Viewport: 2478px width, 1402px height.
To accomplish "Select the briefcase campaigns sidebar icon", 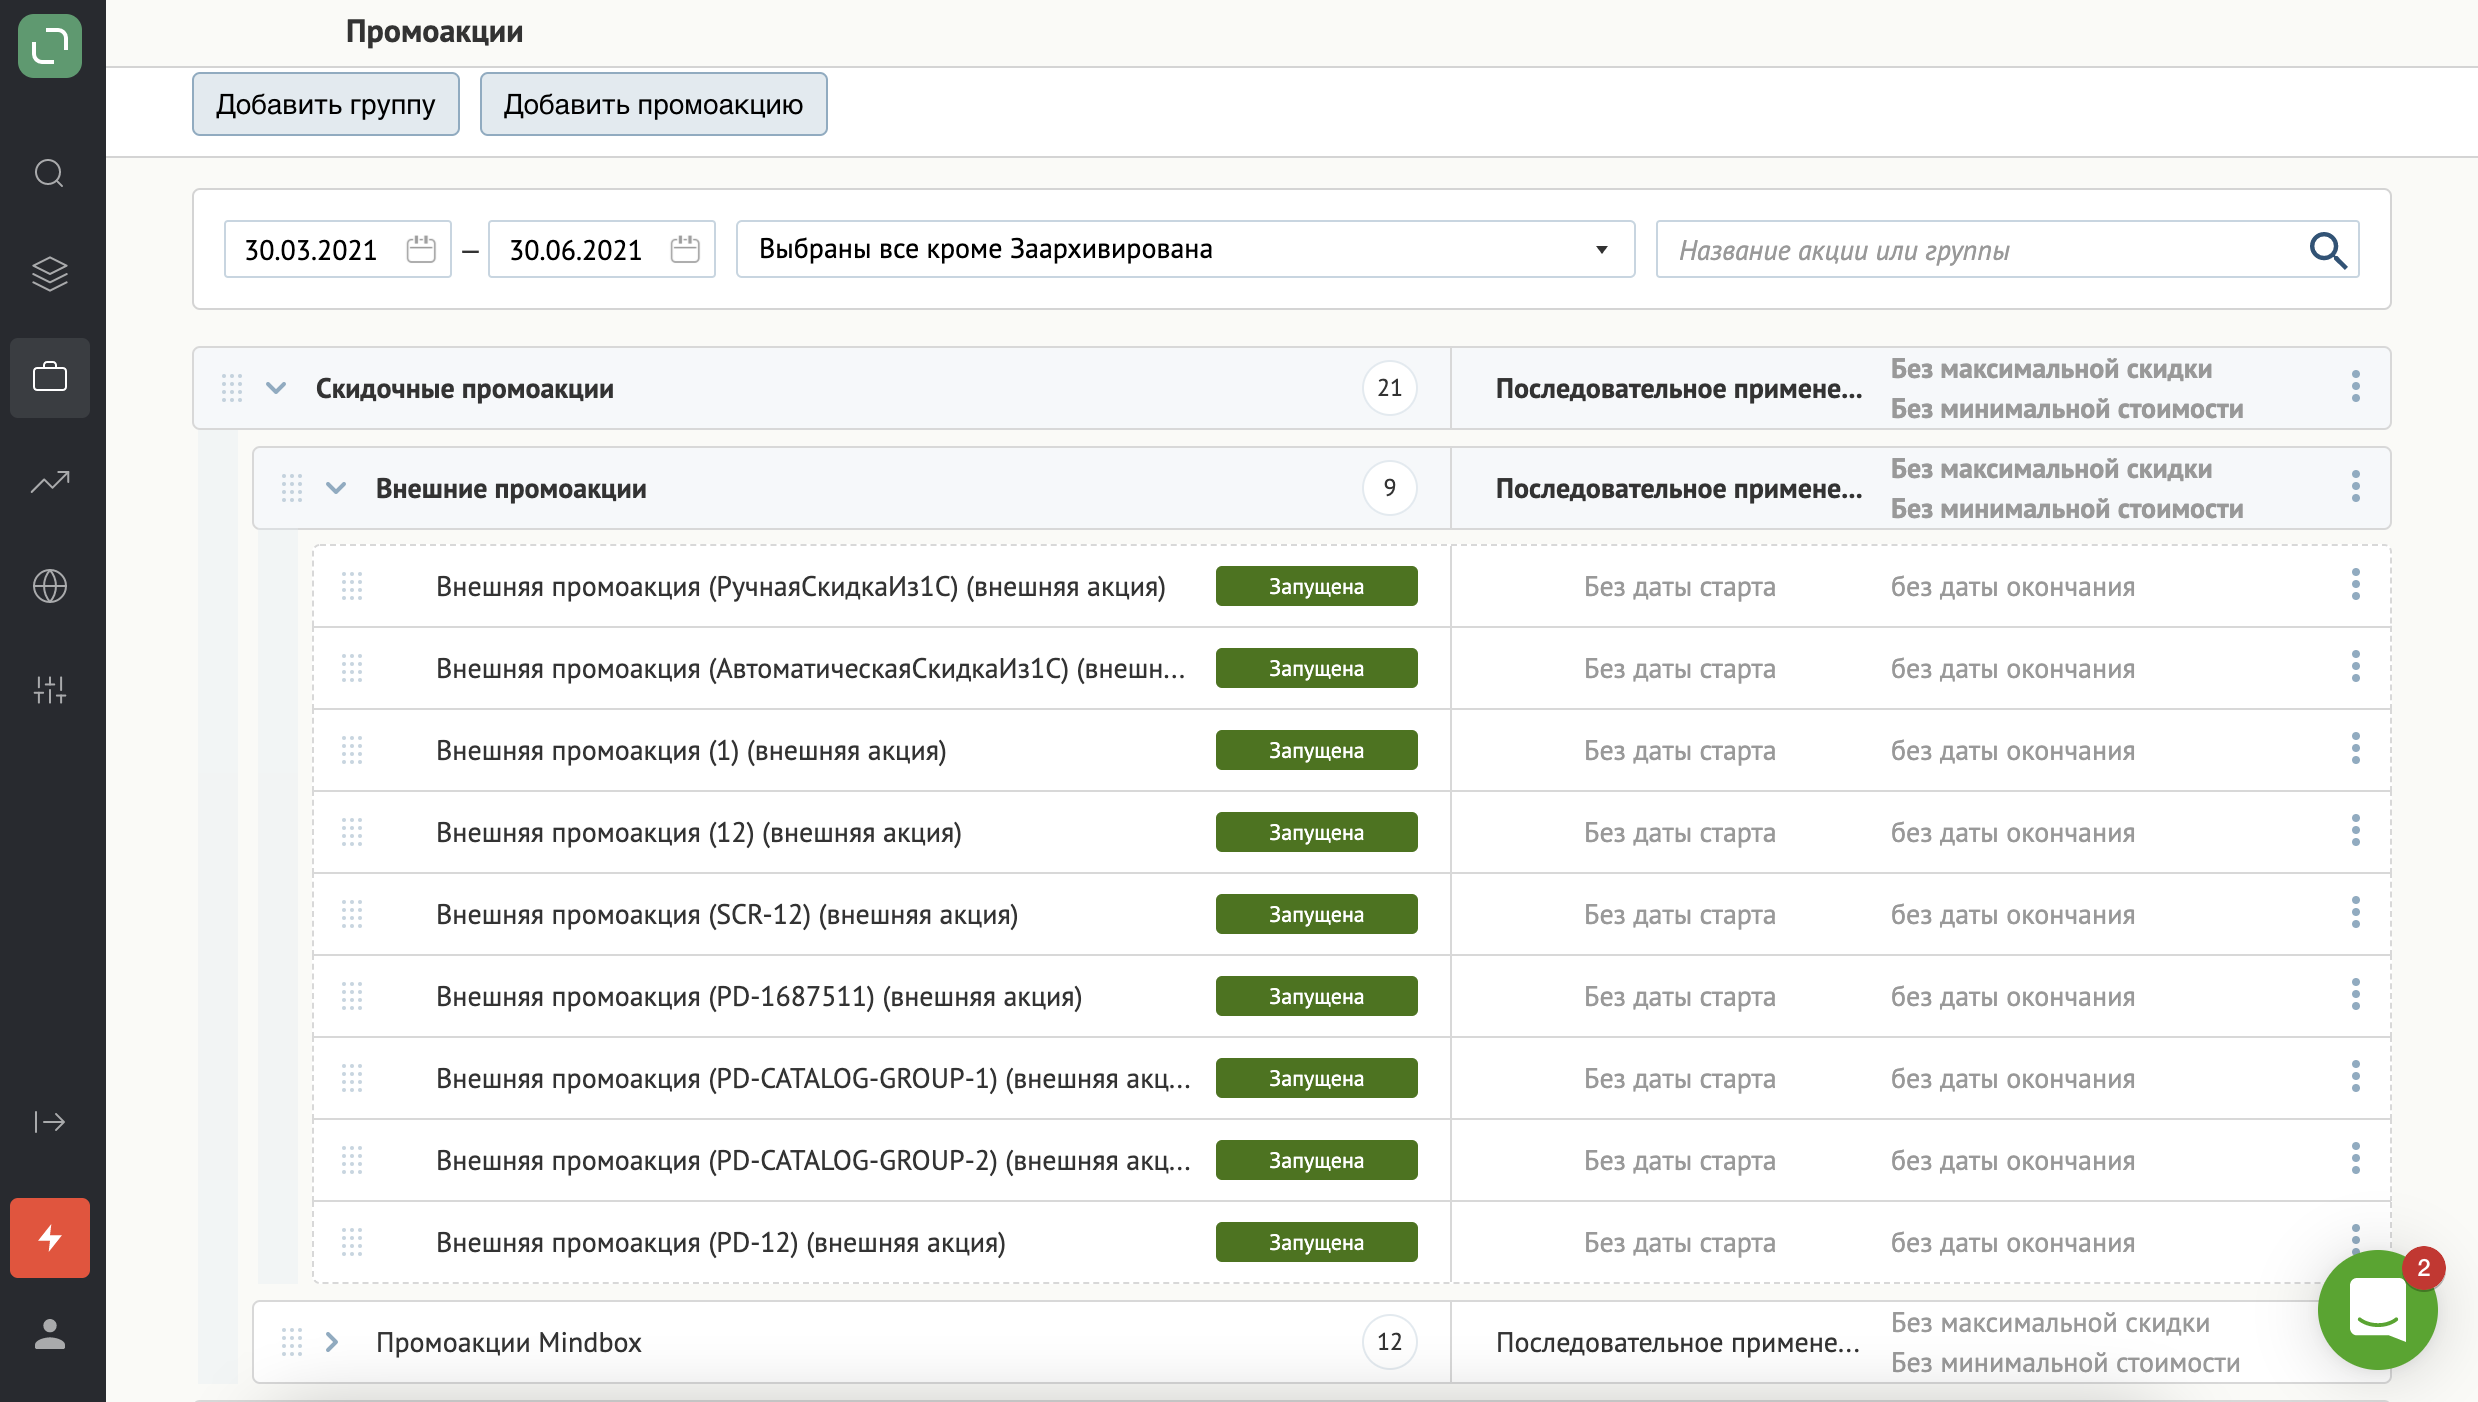I will (50, 378).
